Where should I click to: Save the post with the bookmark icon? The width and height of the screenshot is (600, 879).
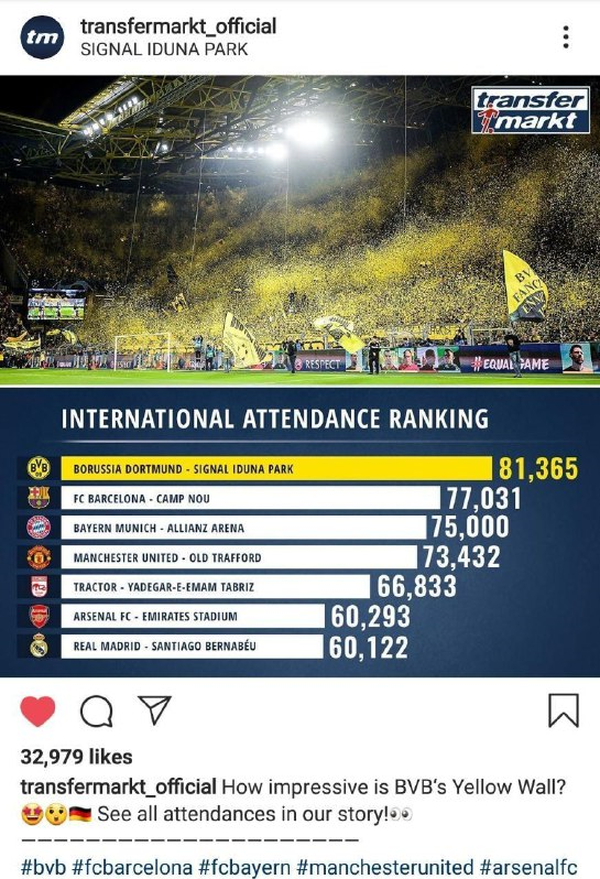[563, 710]
